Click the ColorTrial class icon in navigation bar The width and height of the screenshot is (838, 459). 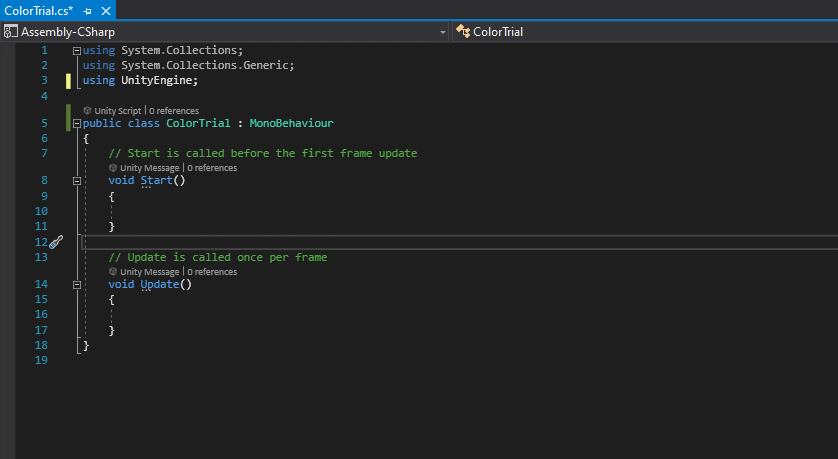(463, 32)
